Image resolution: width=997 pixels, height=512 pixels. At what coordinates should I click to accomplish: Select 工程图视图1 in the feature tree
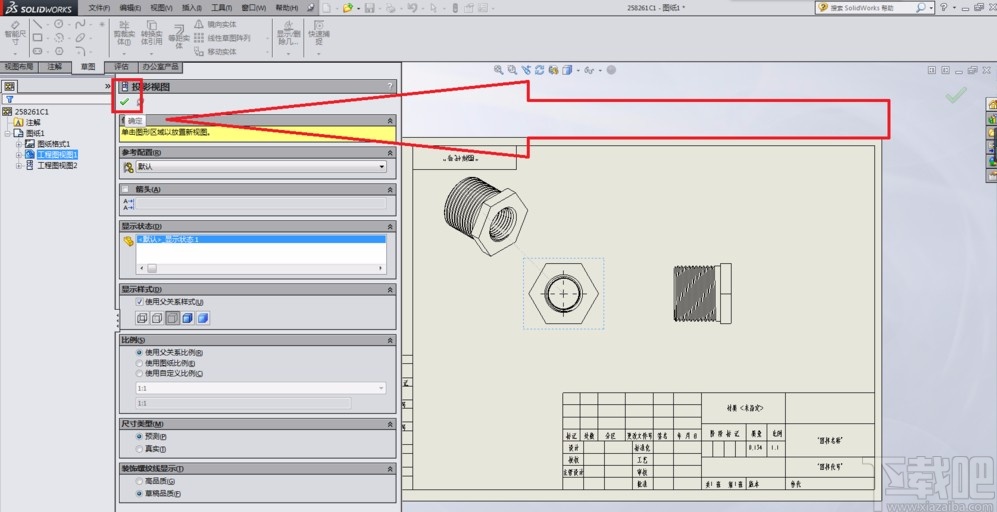point(57,155)
